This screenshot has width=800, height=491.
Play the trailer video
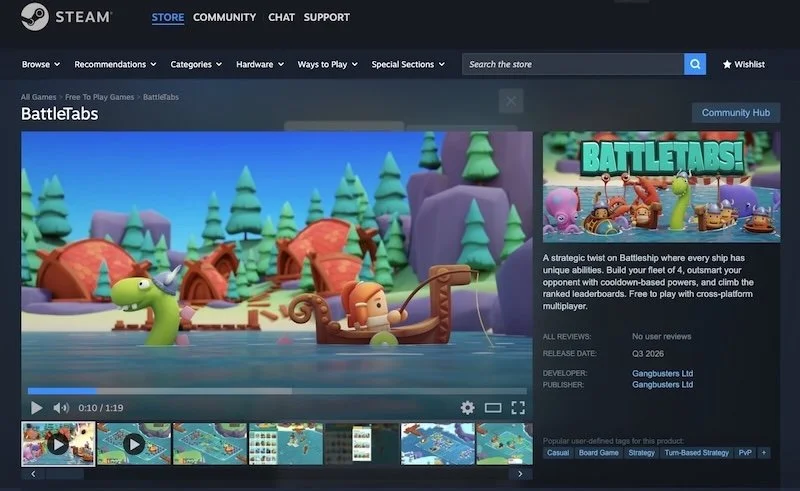[x=36, y=408]
